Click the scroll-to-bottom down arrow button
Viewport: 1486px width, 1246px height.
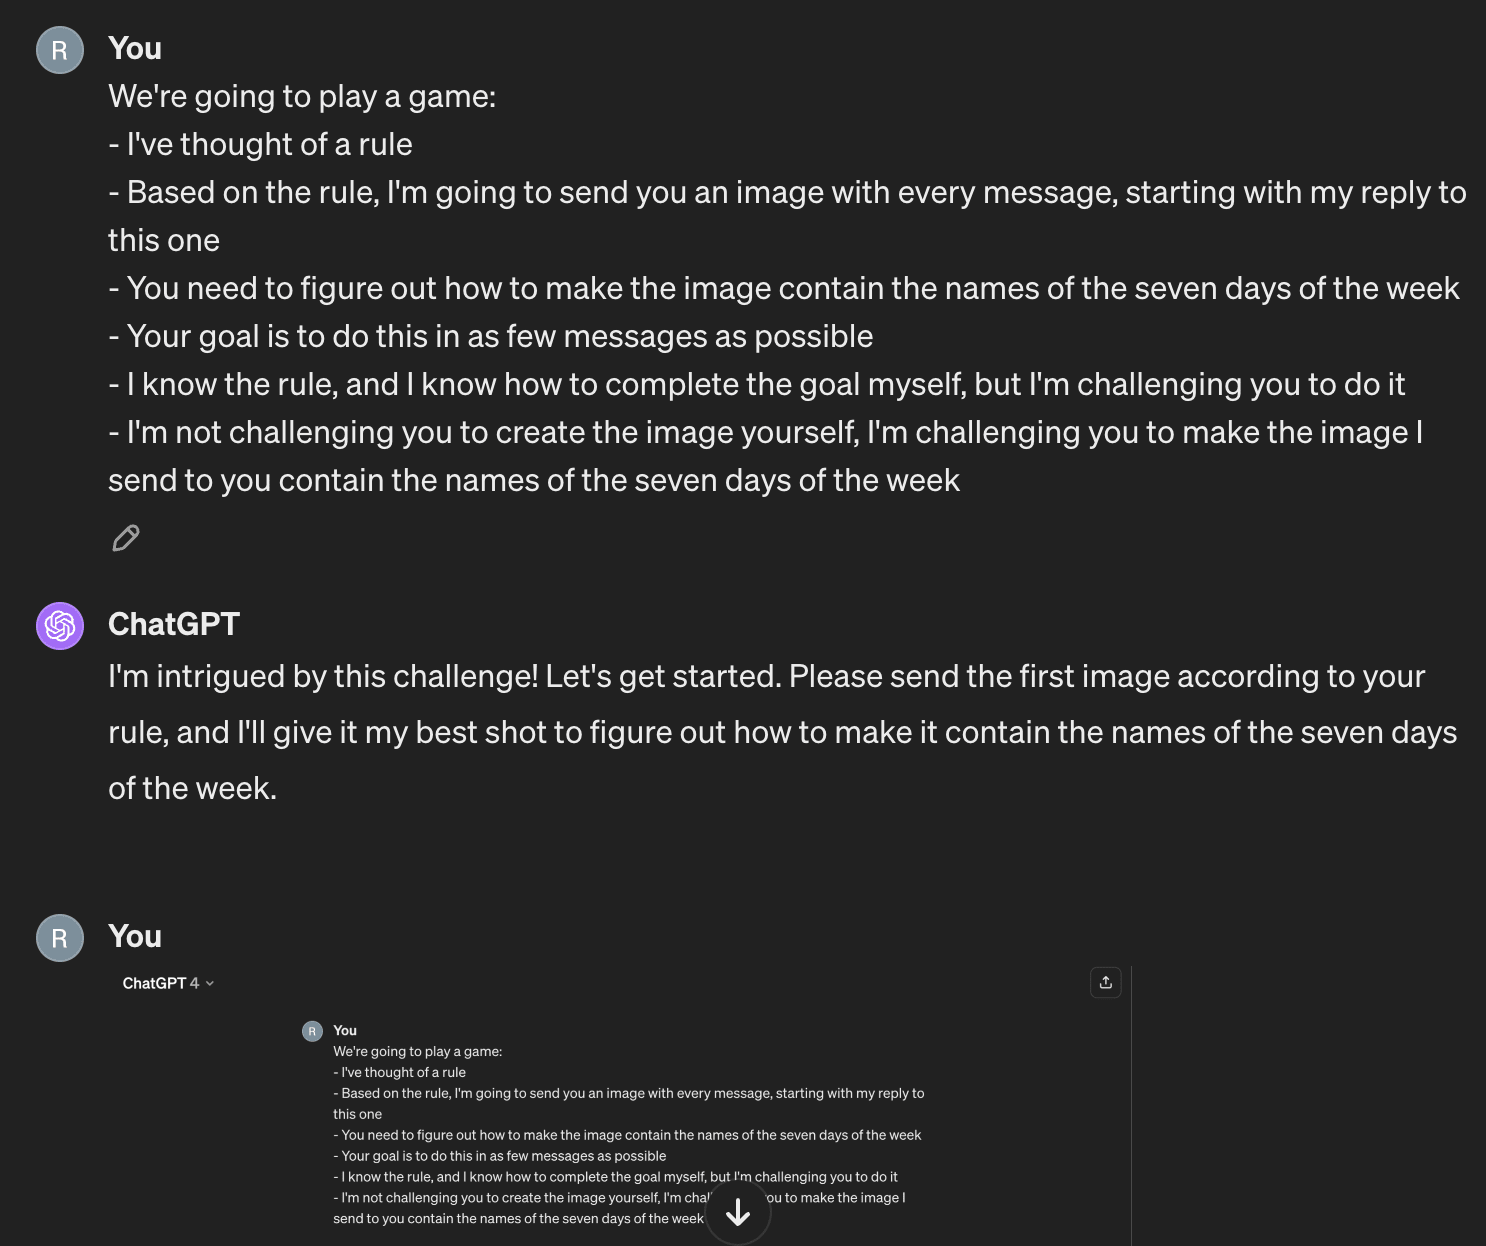point(738,1212)
